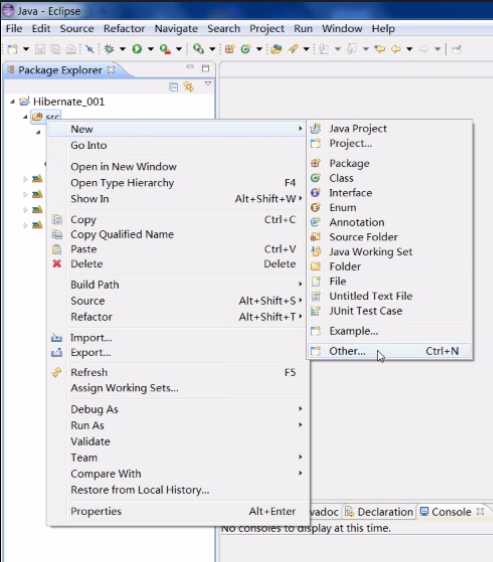The image size is (493, 562).
Task: Click the Interface icon in New submenu
Action: [x=316, y=192]
